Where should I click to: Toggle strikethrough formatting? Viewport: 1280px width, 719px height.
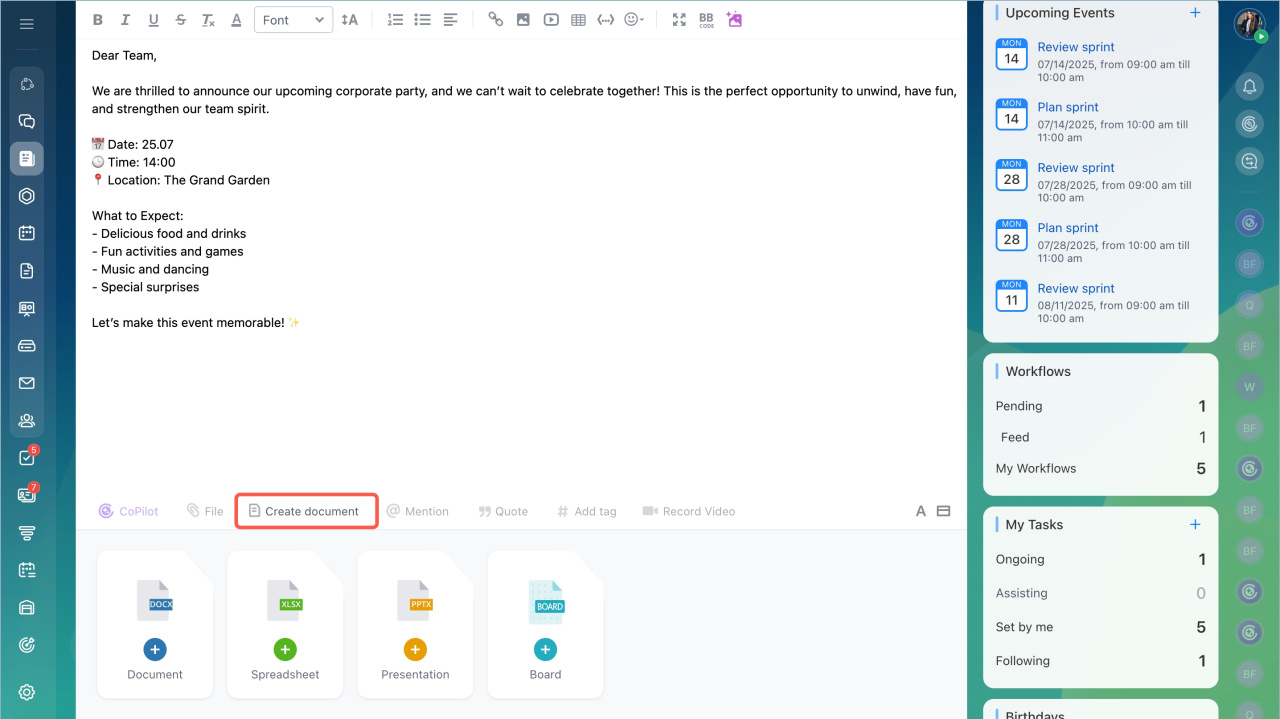click(x=180, y=20)
